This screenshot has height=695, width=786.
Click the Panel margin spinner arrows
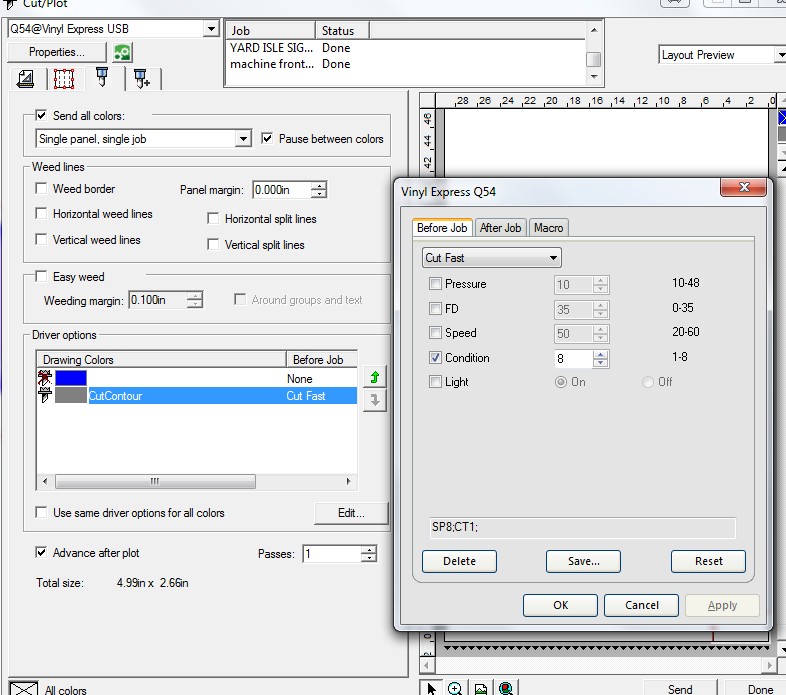click(x=319, y=190)
